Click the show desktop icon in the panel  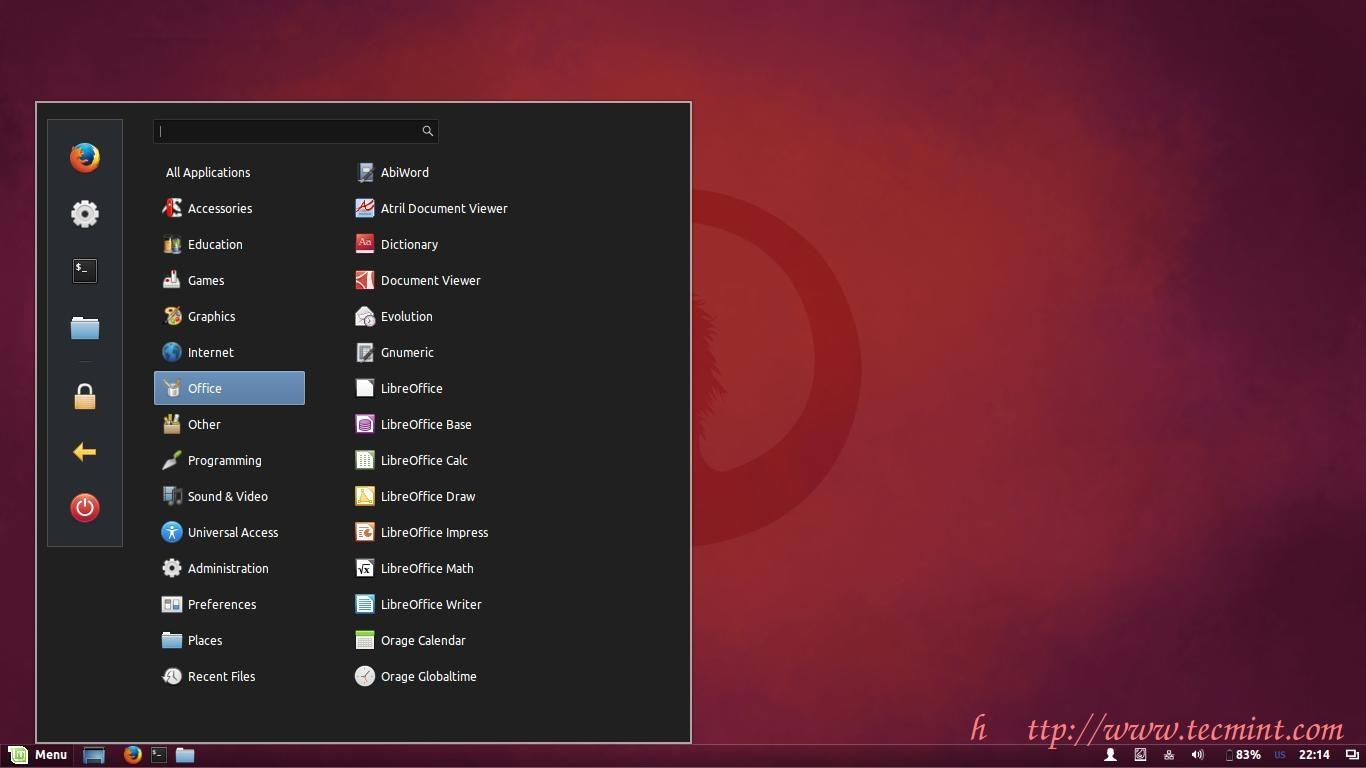tap(94, 755)
